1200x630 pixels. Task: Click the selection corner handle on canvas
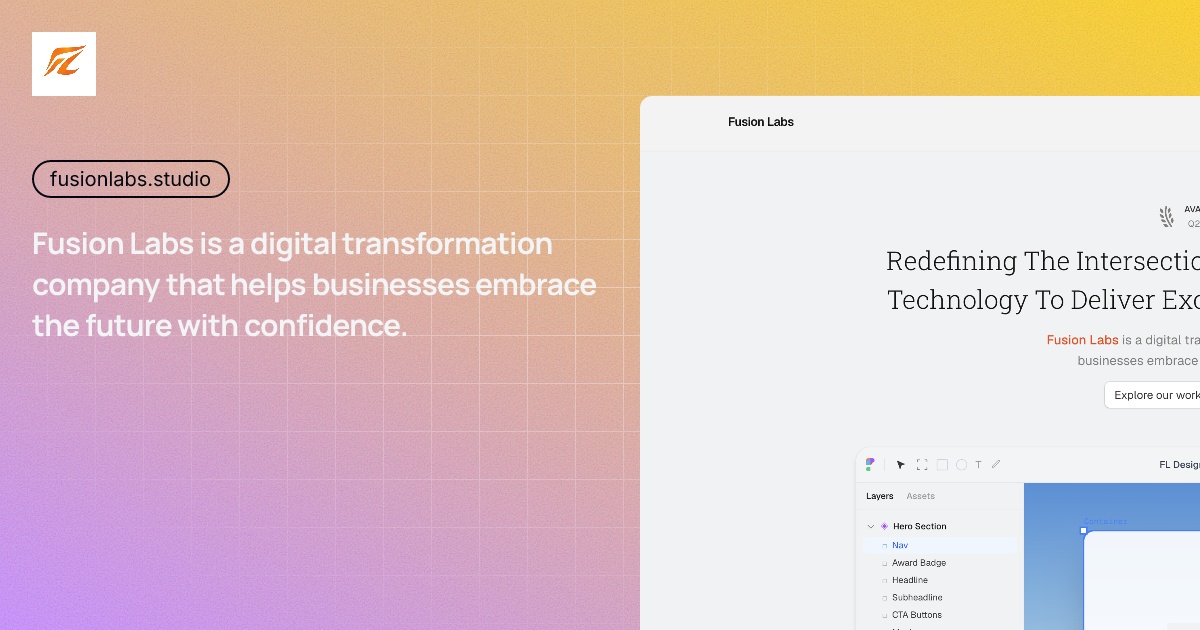1084,530
